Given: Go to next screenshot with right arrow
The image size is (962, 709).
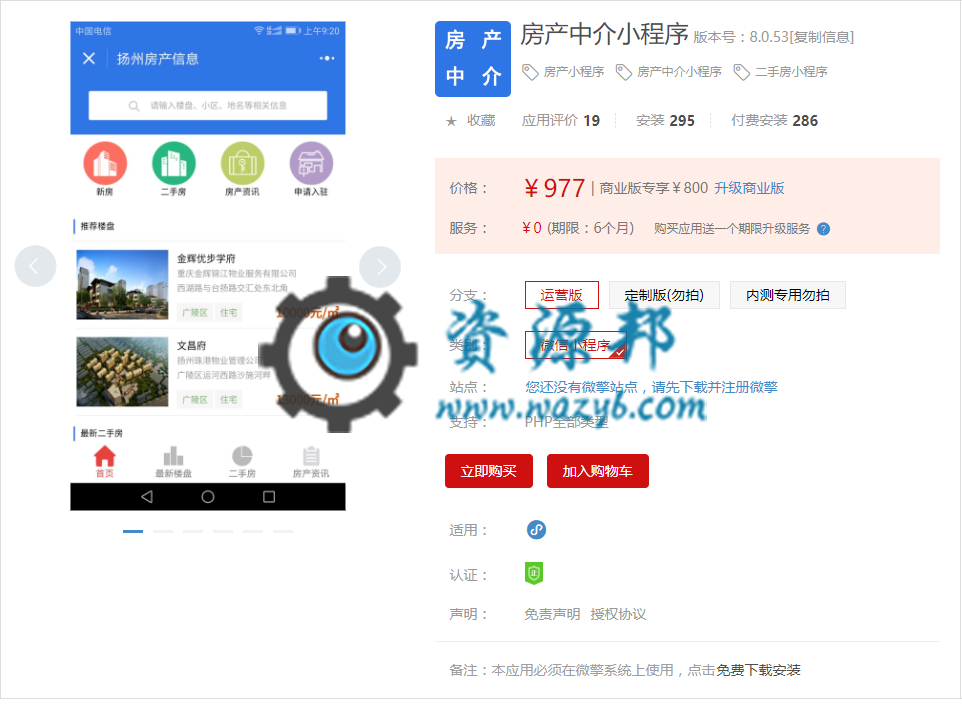Looking at the screenshot, I should pyautogui.click(x=380, y=266).
